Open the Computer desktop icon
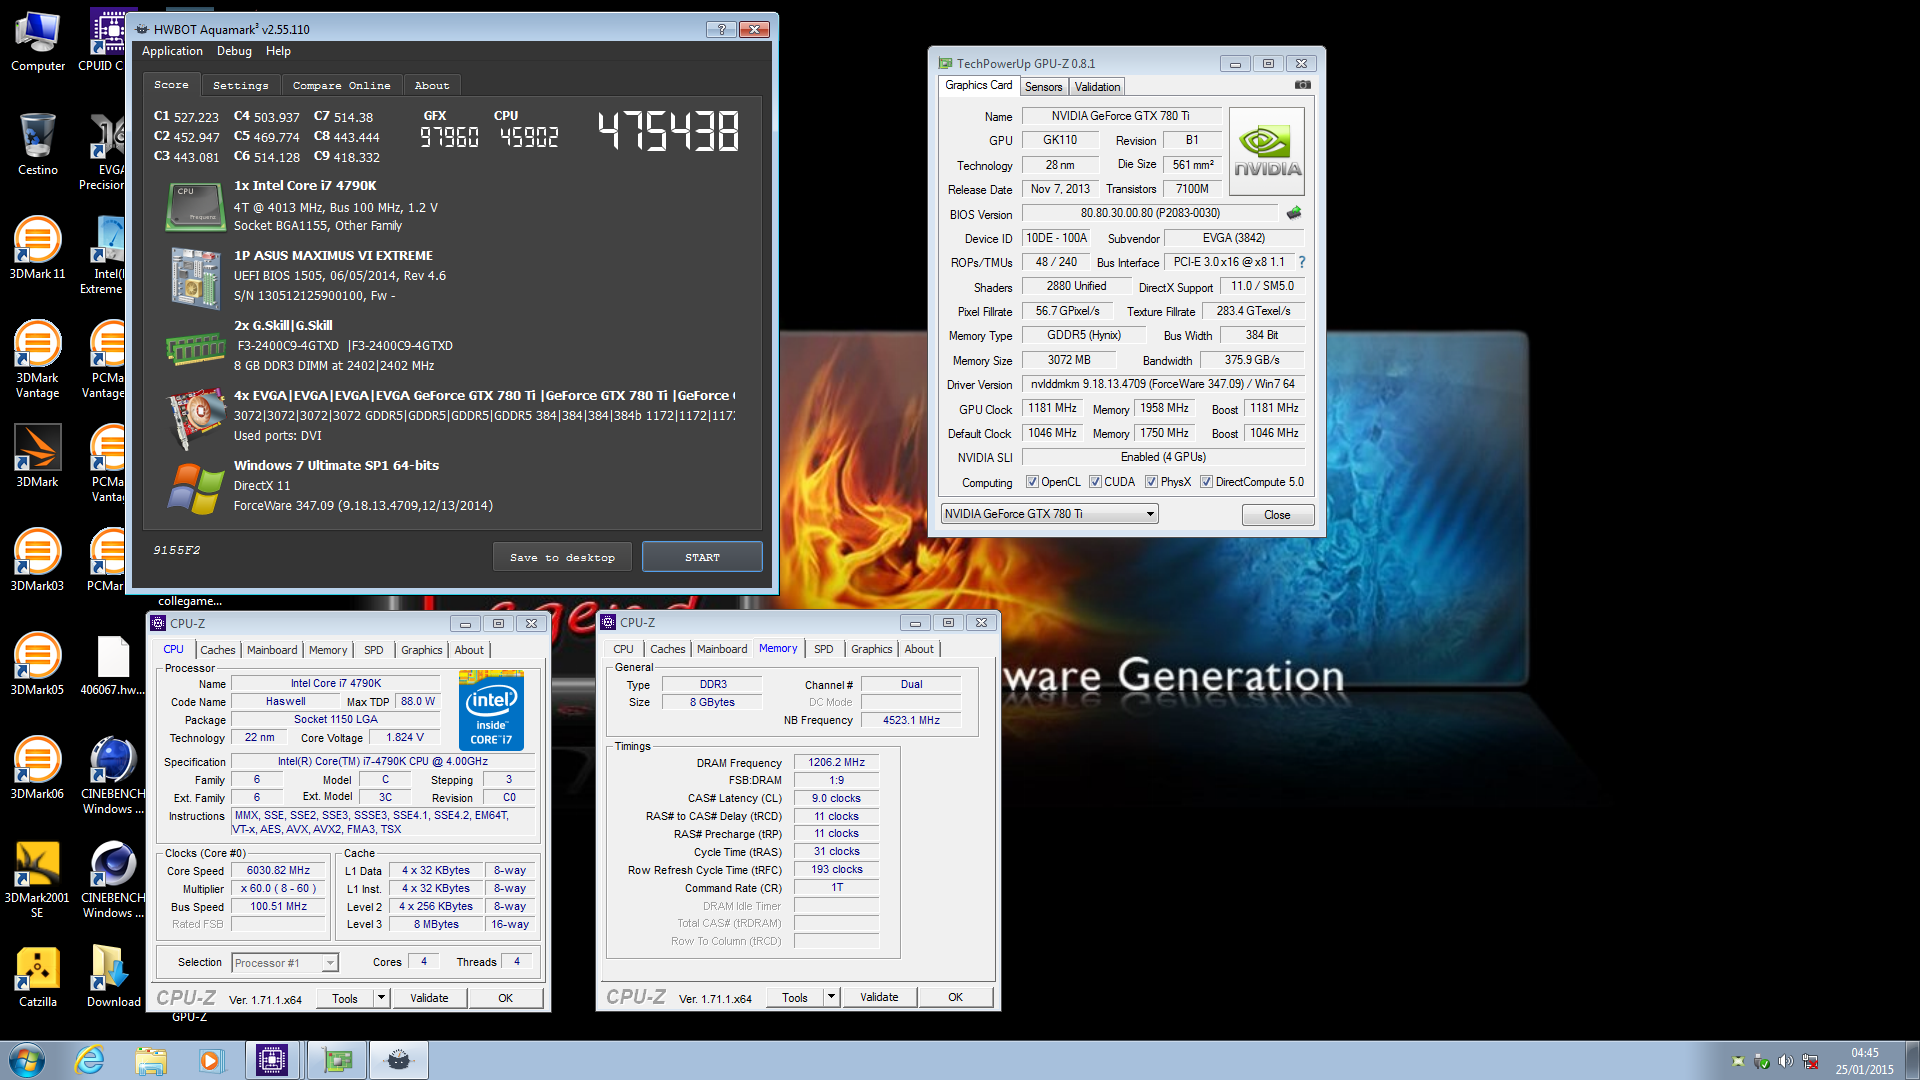 coord(38,41)
